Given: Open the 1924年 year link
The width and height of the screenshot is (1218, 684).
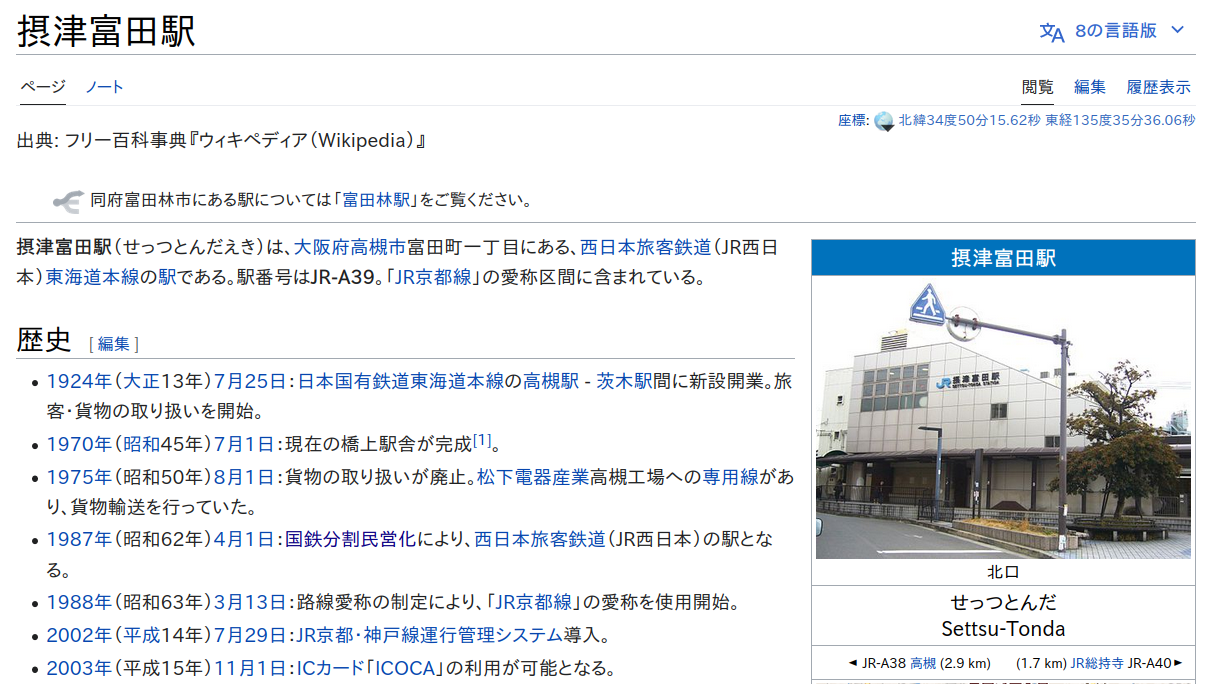Looking at the screenshot, I should (x=79, y=381).
